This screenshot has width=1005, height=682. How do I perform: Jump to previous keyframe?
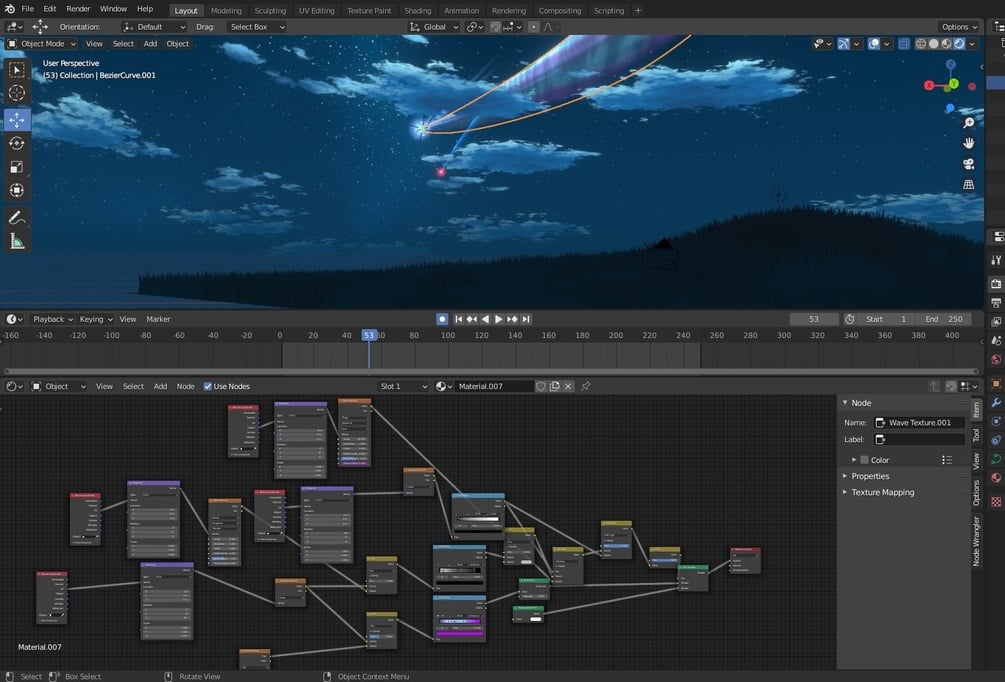[x=472, y=319]
